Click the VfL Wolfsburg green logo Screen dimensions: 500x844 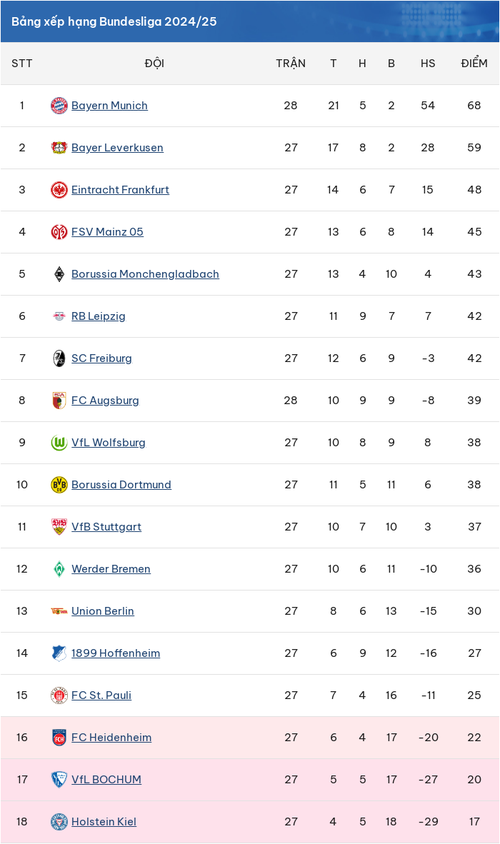coord(59,442)
